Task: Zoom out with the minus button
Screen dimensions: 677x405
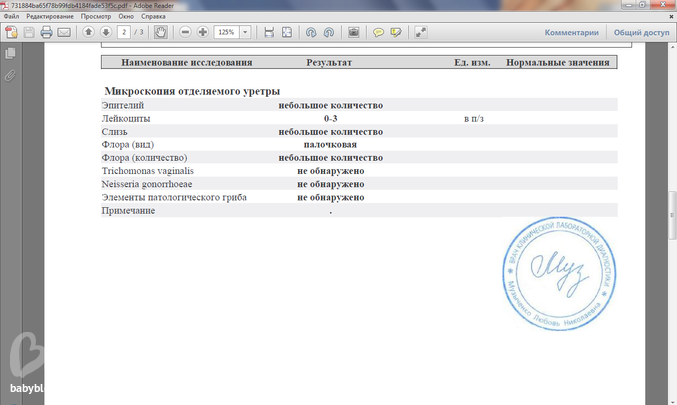Action: coord(185,32)
